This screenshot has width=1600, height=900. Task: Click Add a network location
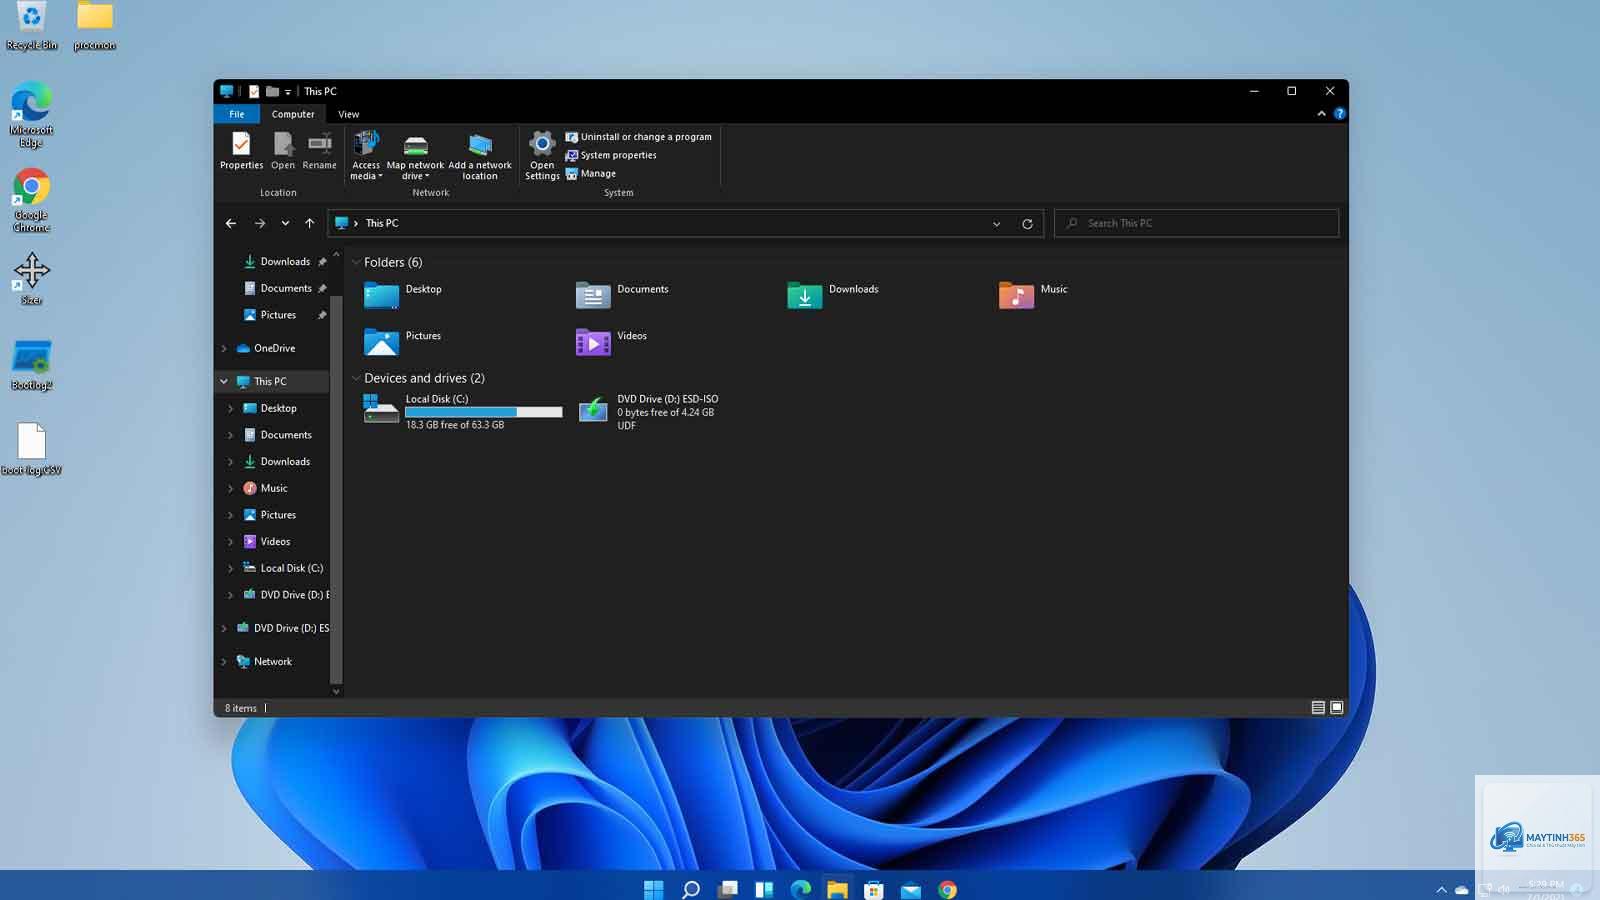click(x=480, y=156)
